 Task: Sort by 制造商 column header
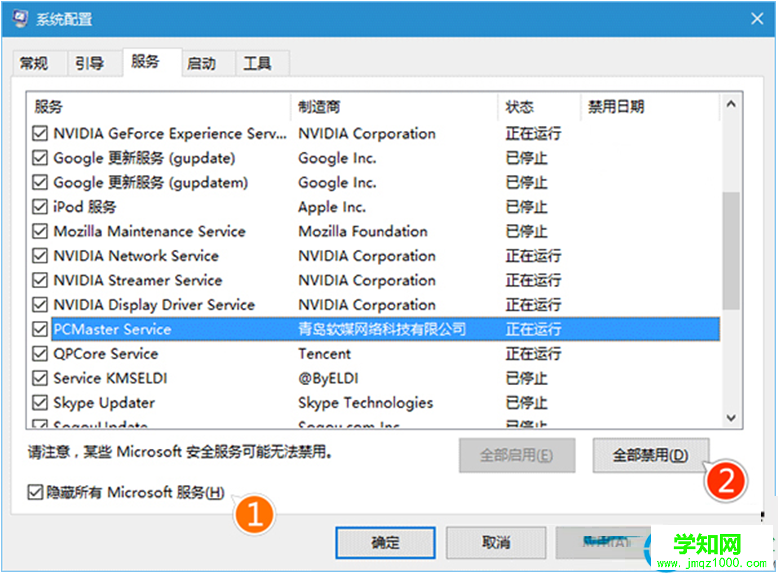pyautogui.click(x=394, y=107)
